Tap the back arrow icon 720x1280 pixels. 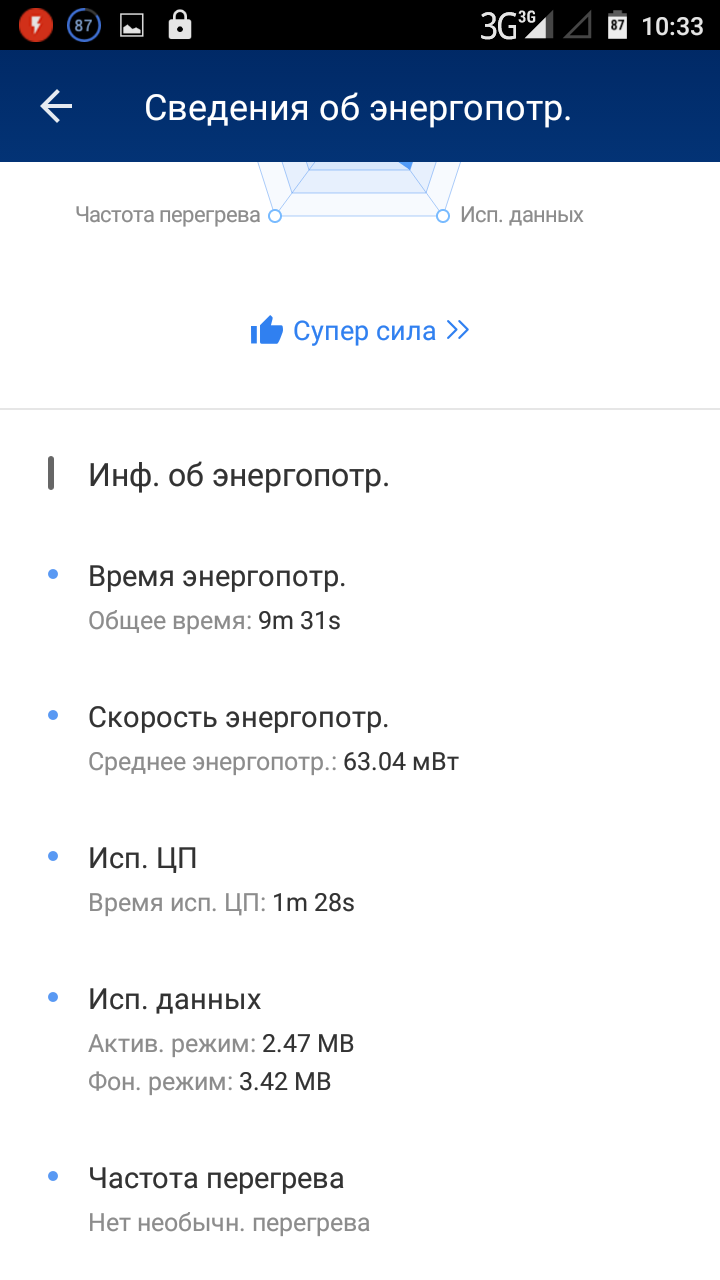[56, 107]
